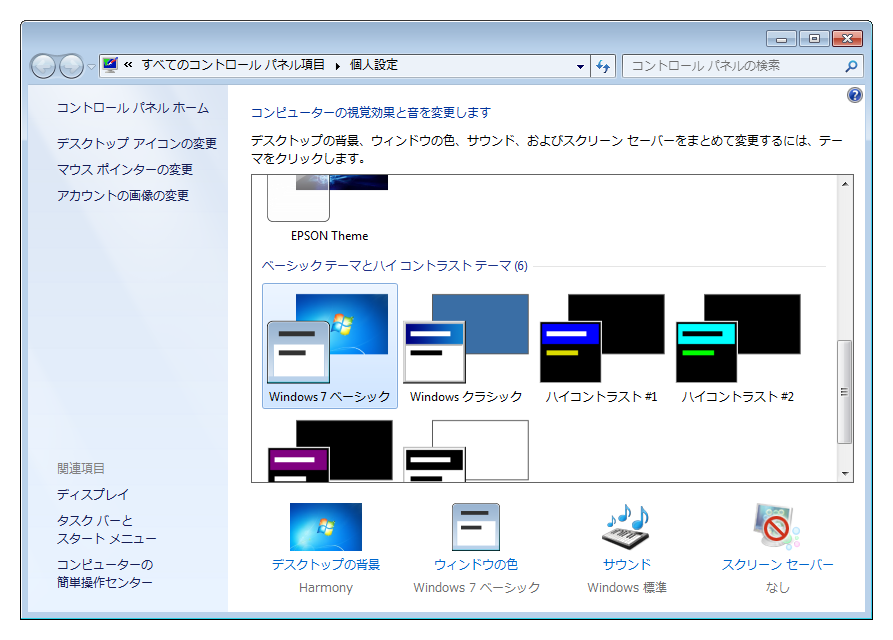Click in the control panel search field
This screenshot has height=640, width=893.
(x=732, y=66)
